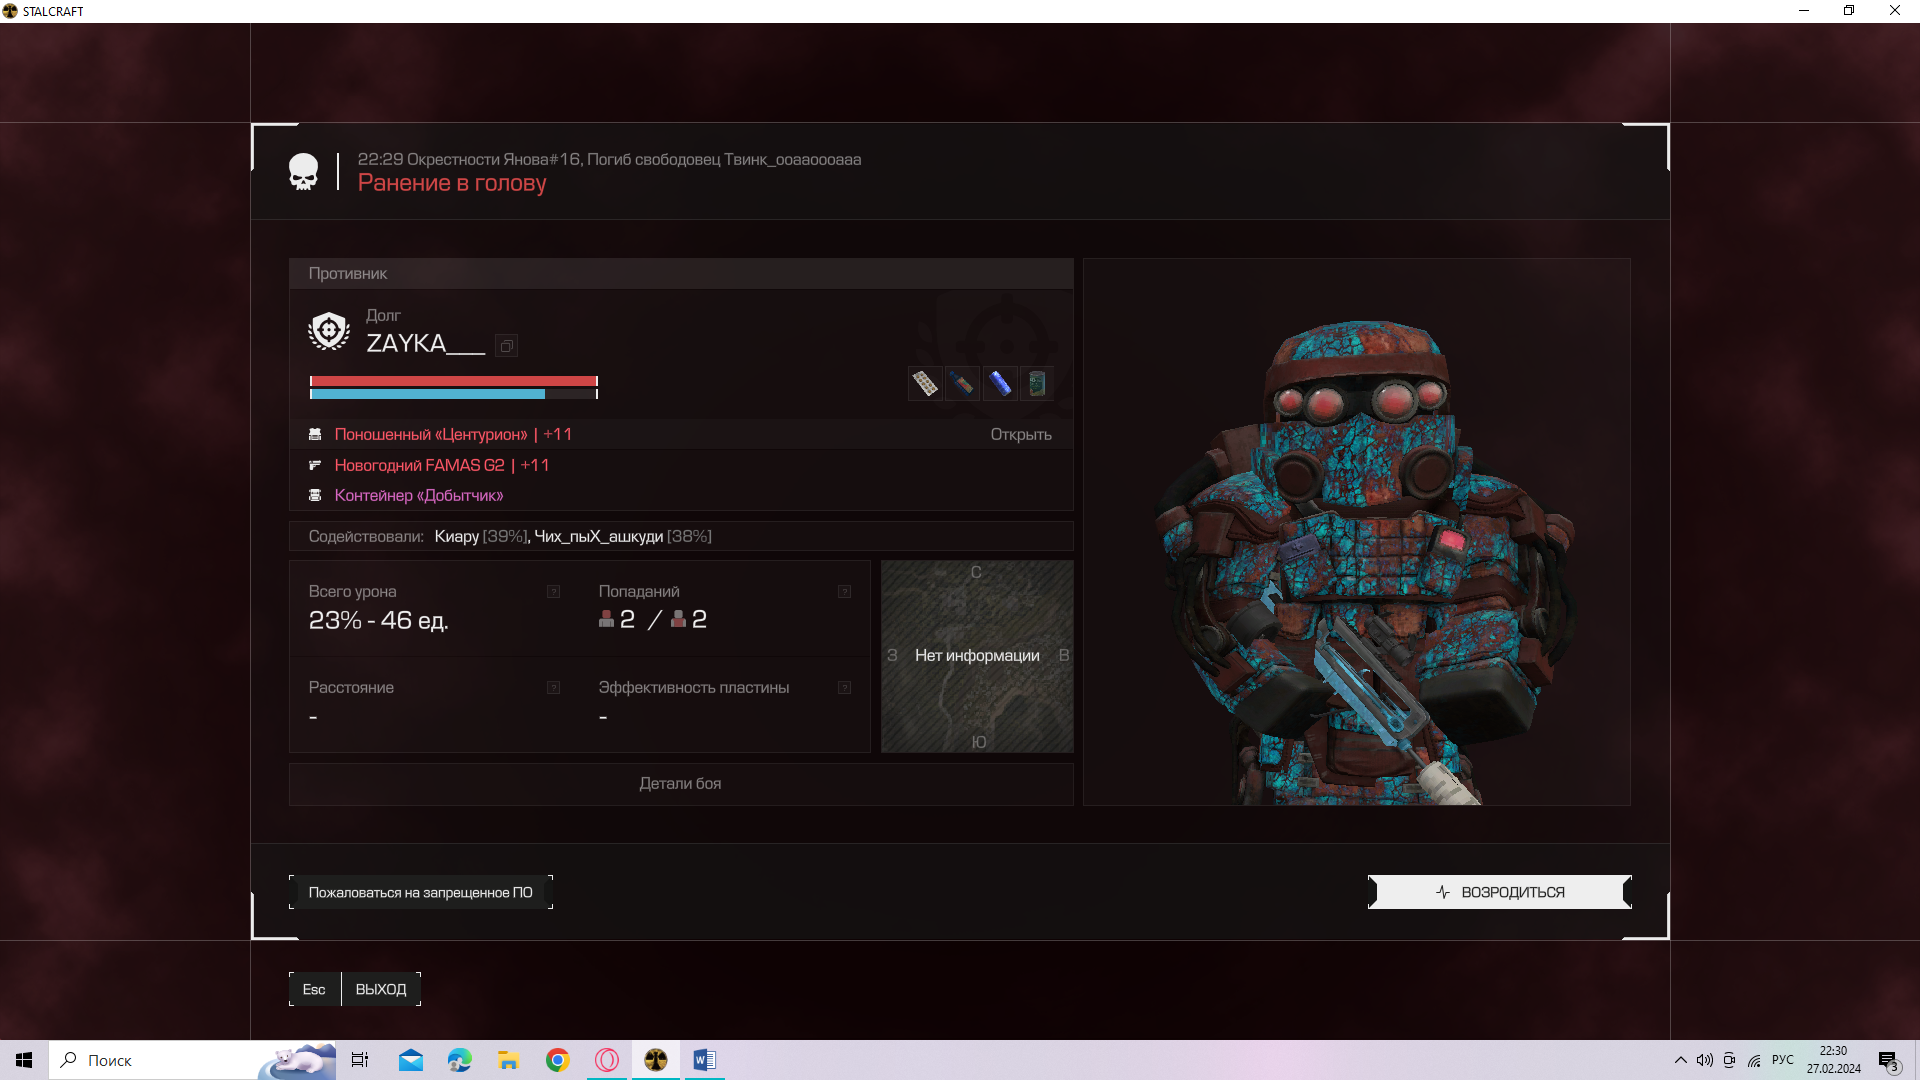Open Windows Start menu

click(x=24, y=1060)
